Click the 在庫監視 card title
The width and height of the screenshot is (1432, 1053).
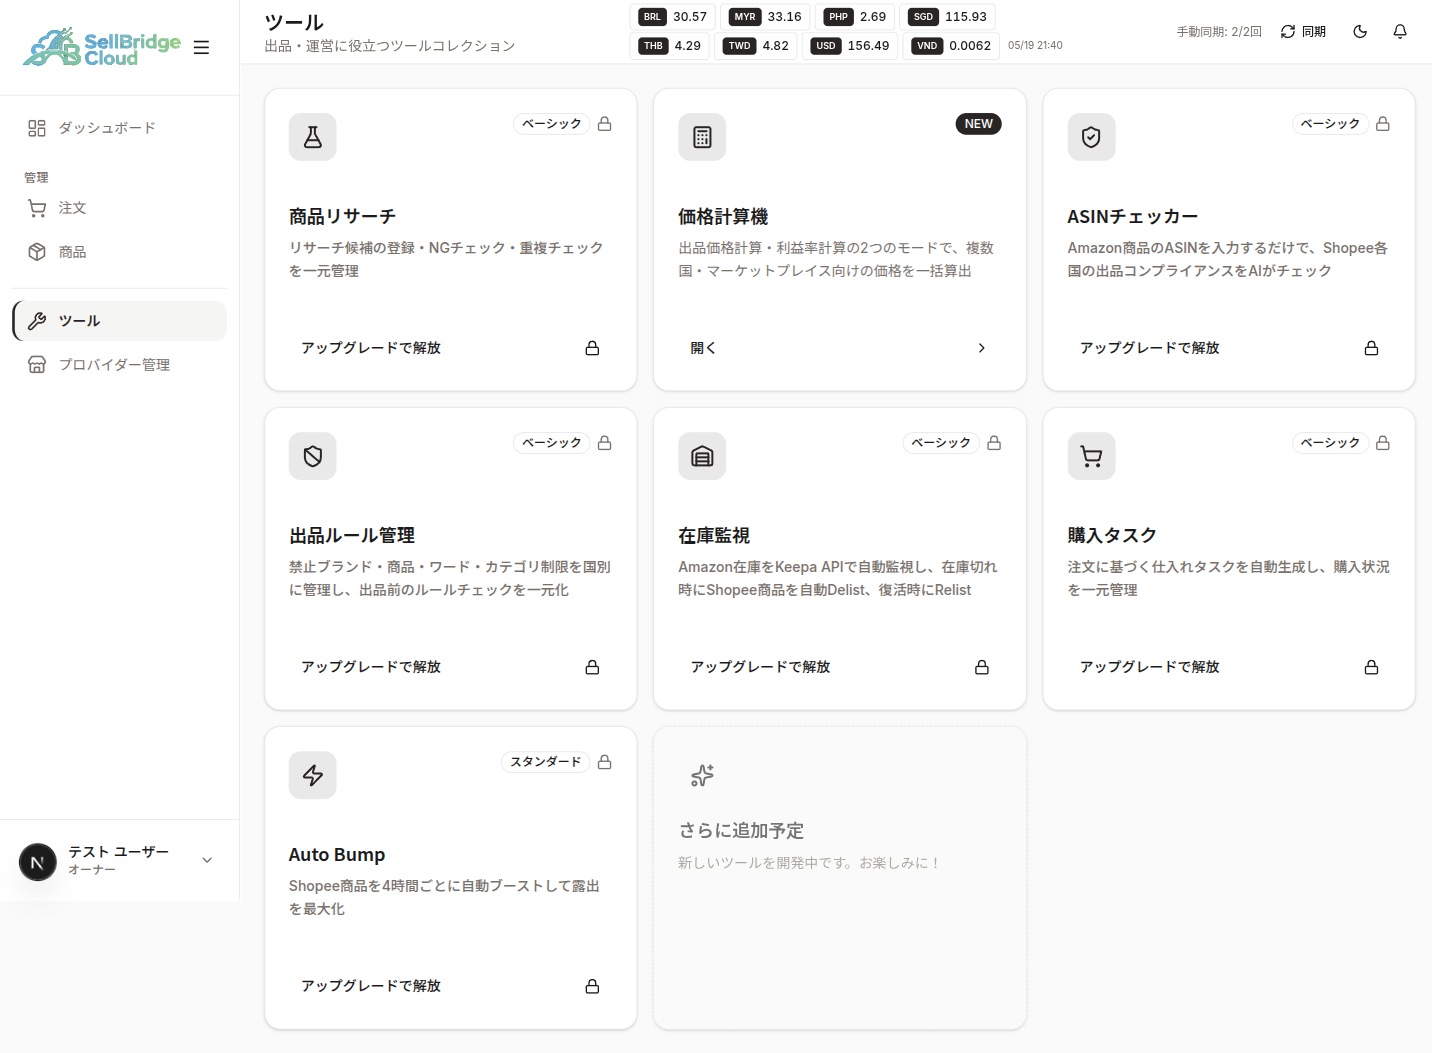pos(714,536)
